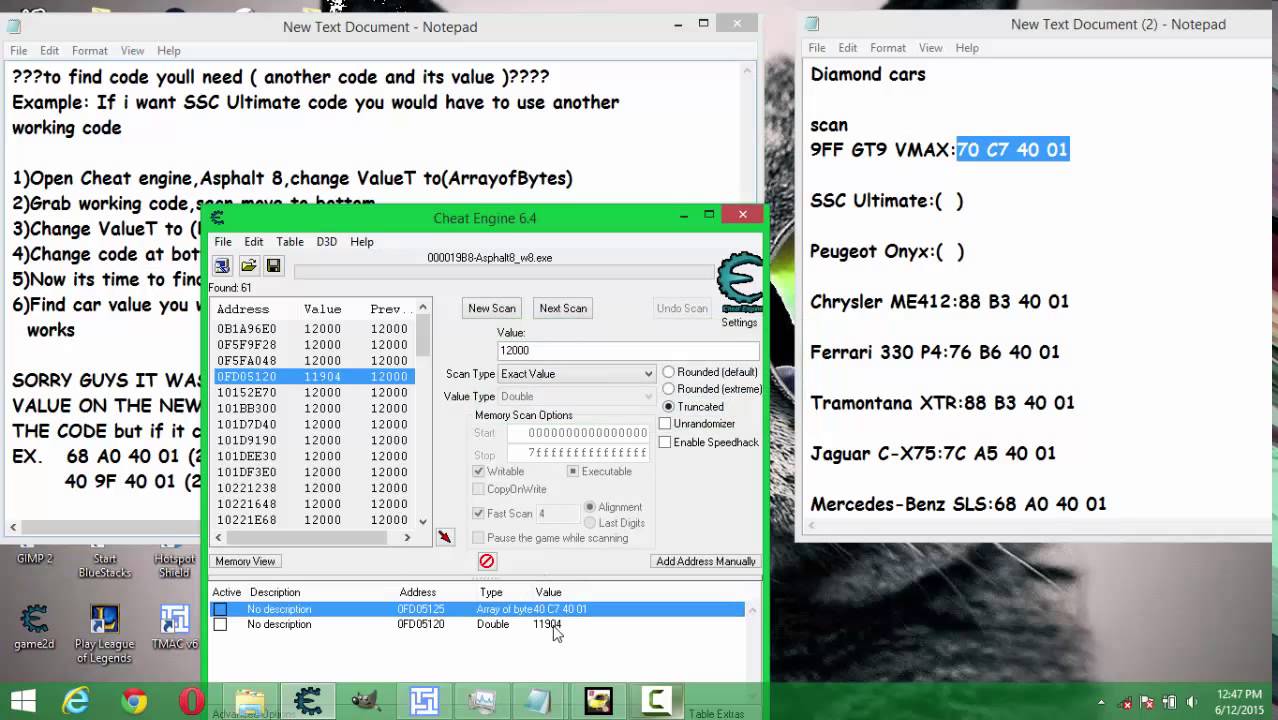Toggle the Writable checkbox
This screenshot has height=720, width=1278.
479,471
